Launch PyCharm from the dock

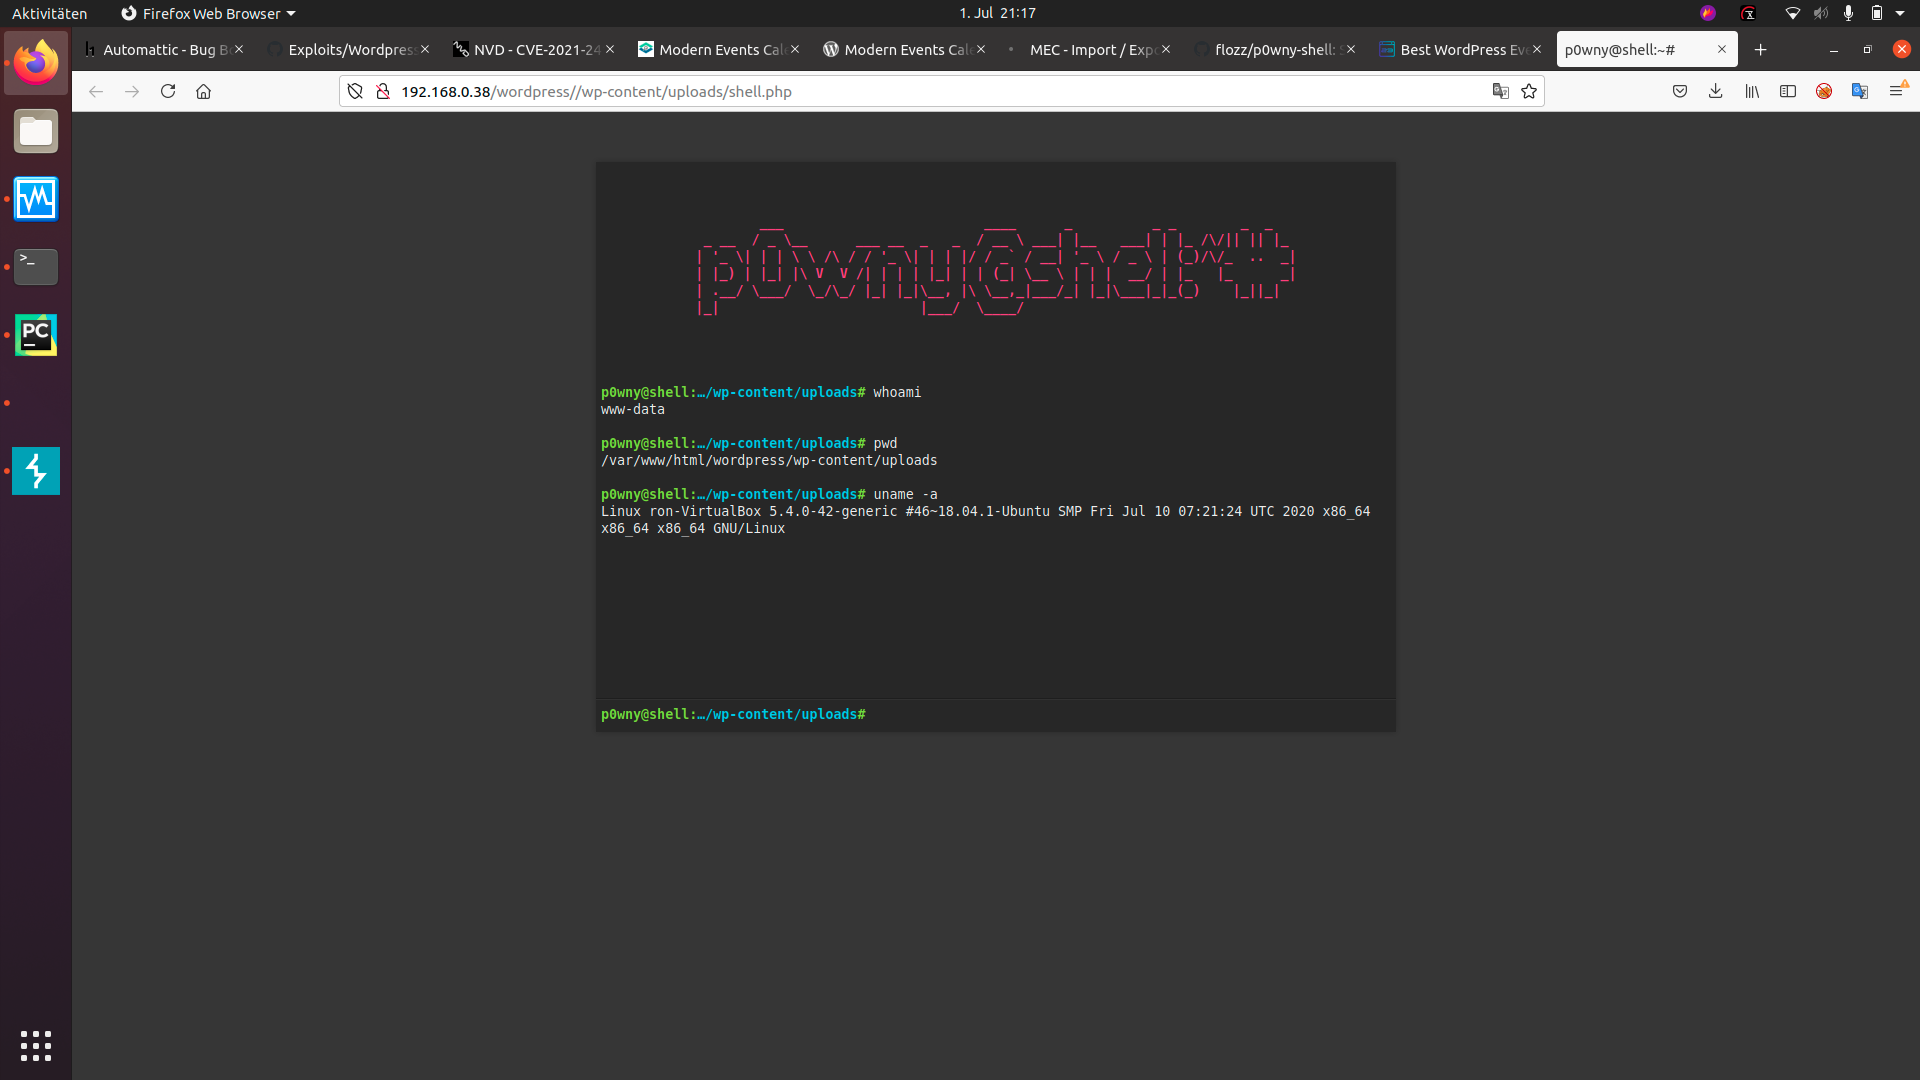(x=36, y=335)
